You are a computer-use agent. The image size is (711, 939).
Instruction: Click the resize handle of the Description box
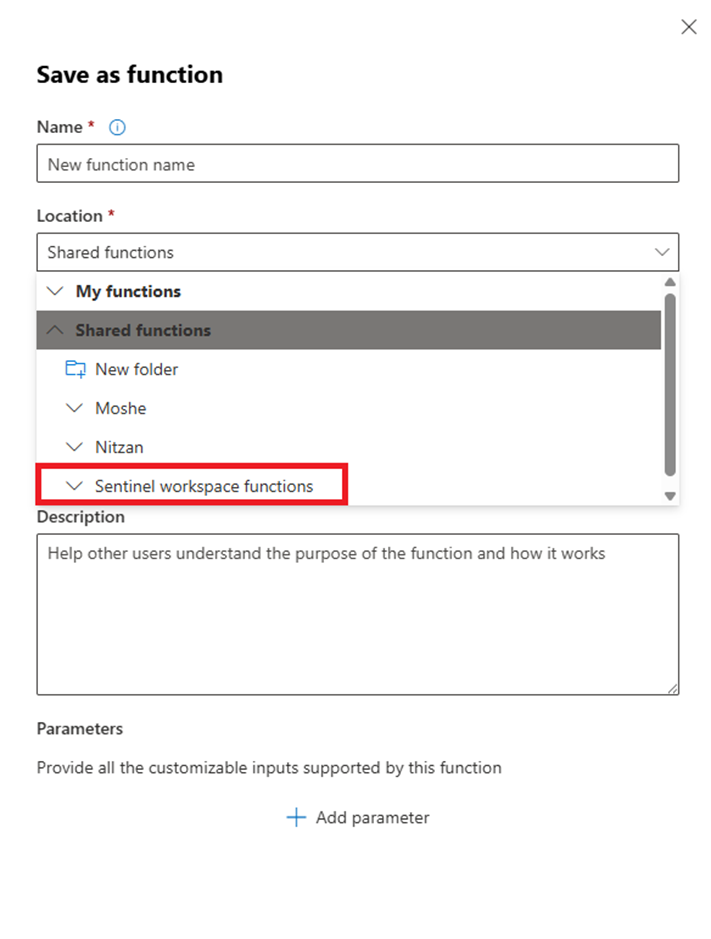coord(673,688)
